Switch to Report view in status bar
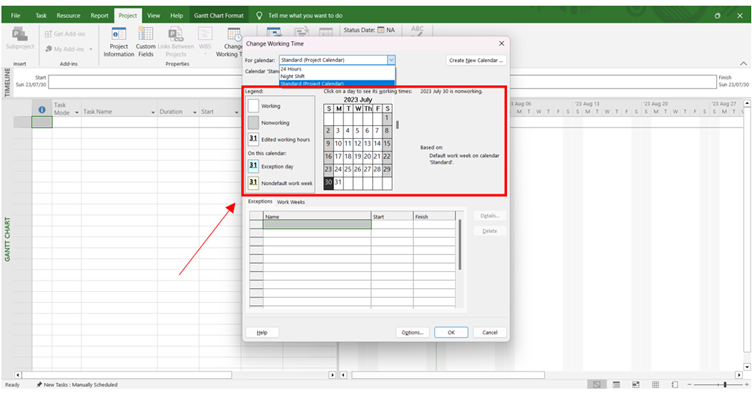The height and width of the screenshot is (393, 752). (674, 384)
